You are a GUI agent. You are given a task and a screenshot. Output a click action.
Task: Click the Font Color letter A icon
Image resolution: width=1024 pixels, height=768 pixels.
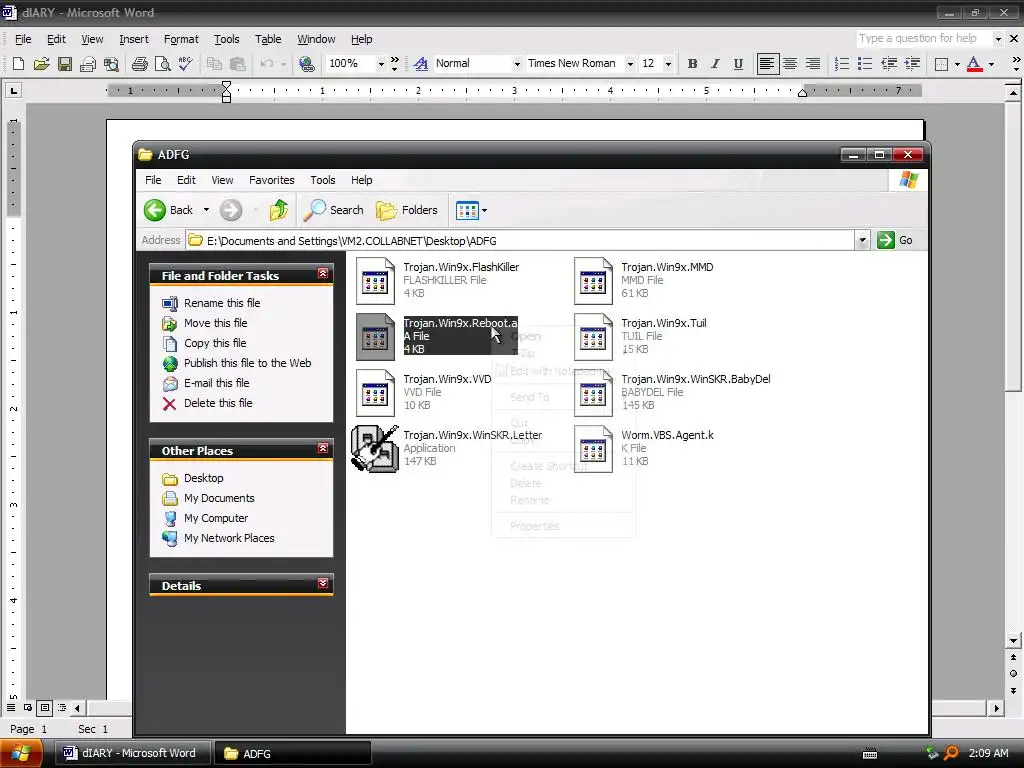pyautogui.click(x=974, y=63)
